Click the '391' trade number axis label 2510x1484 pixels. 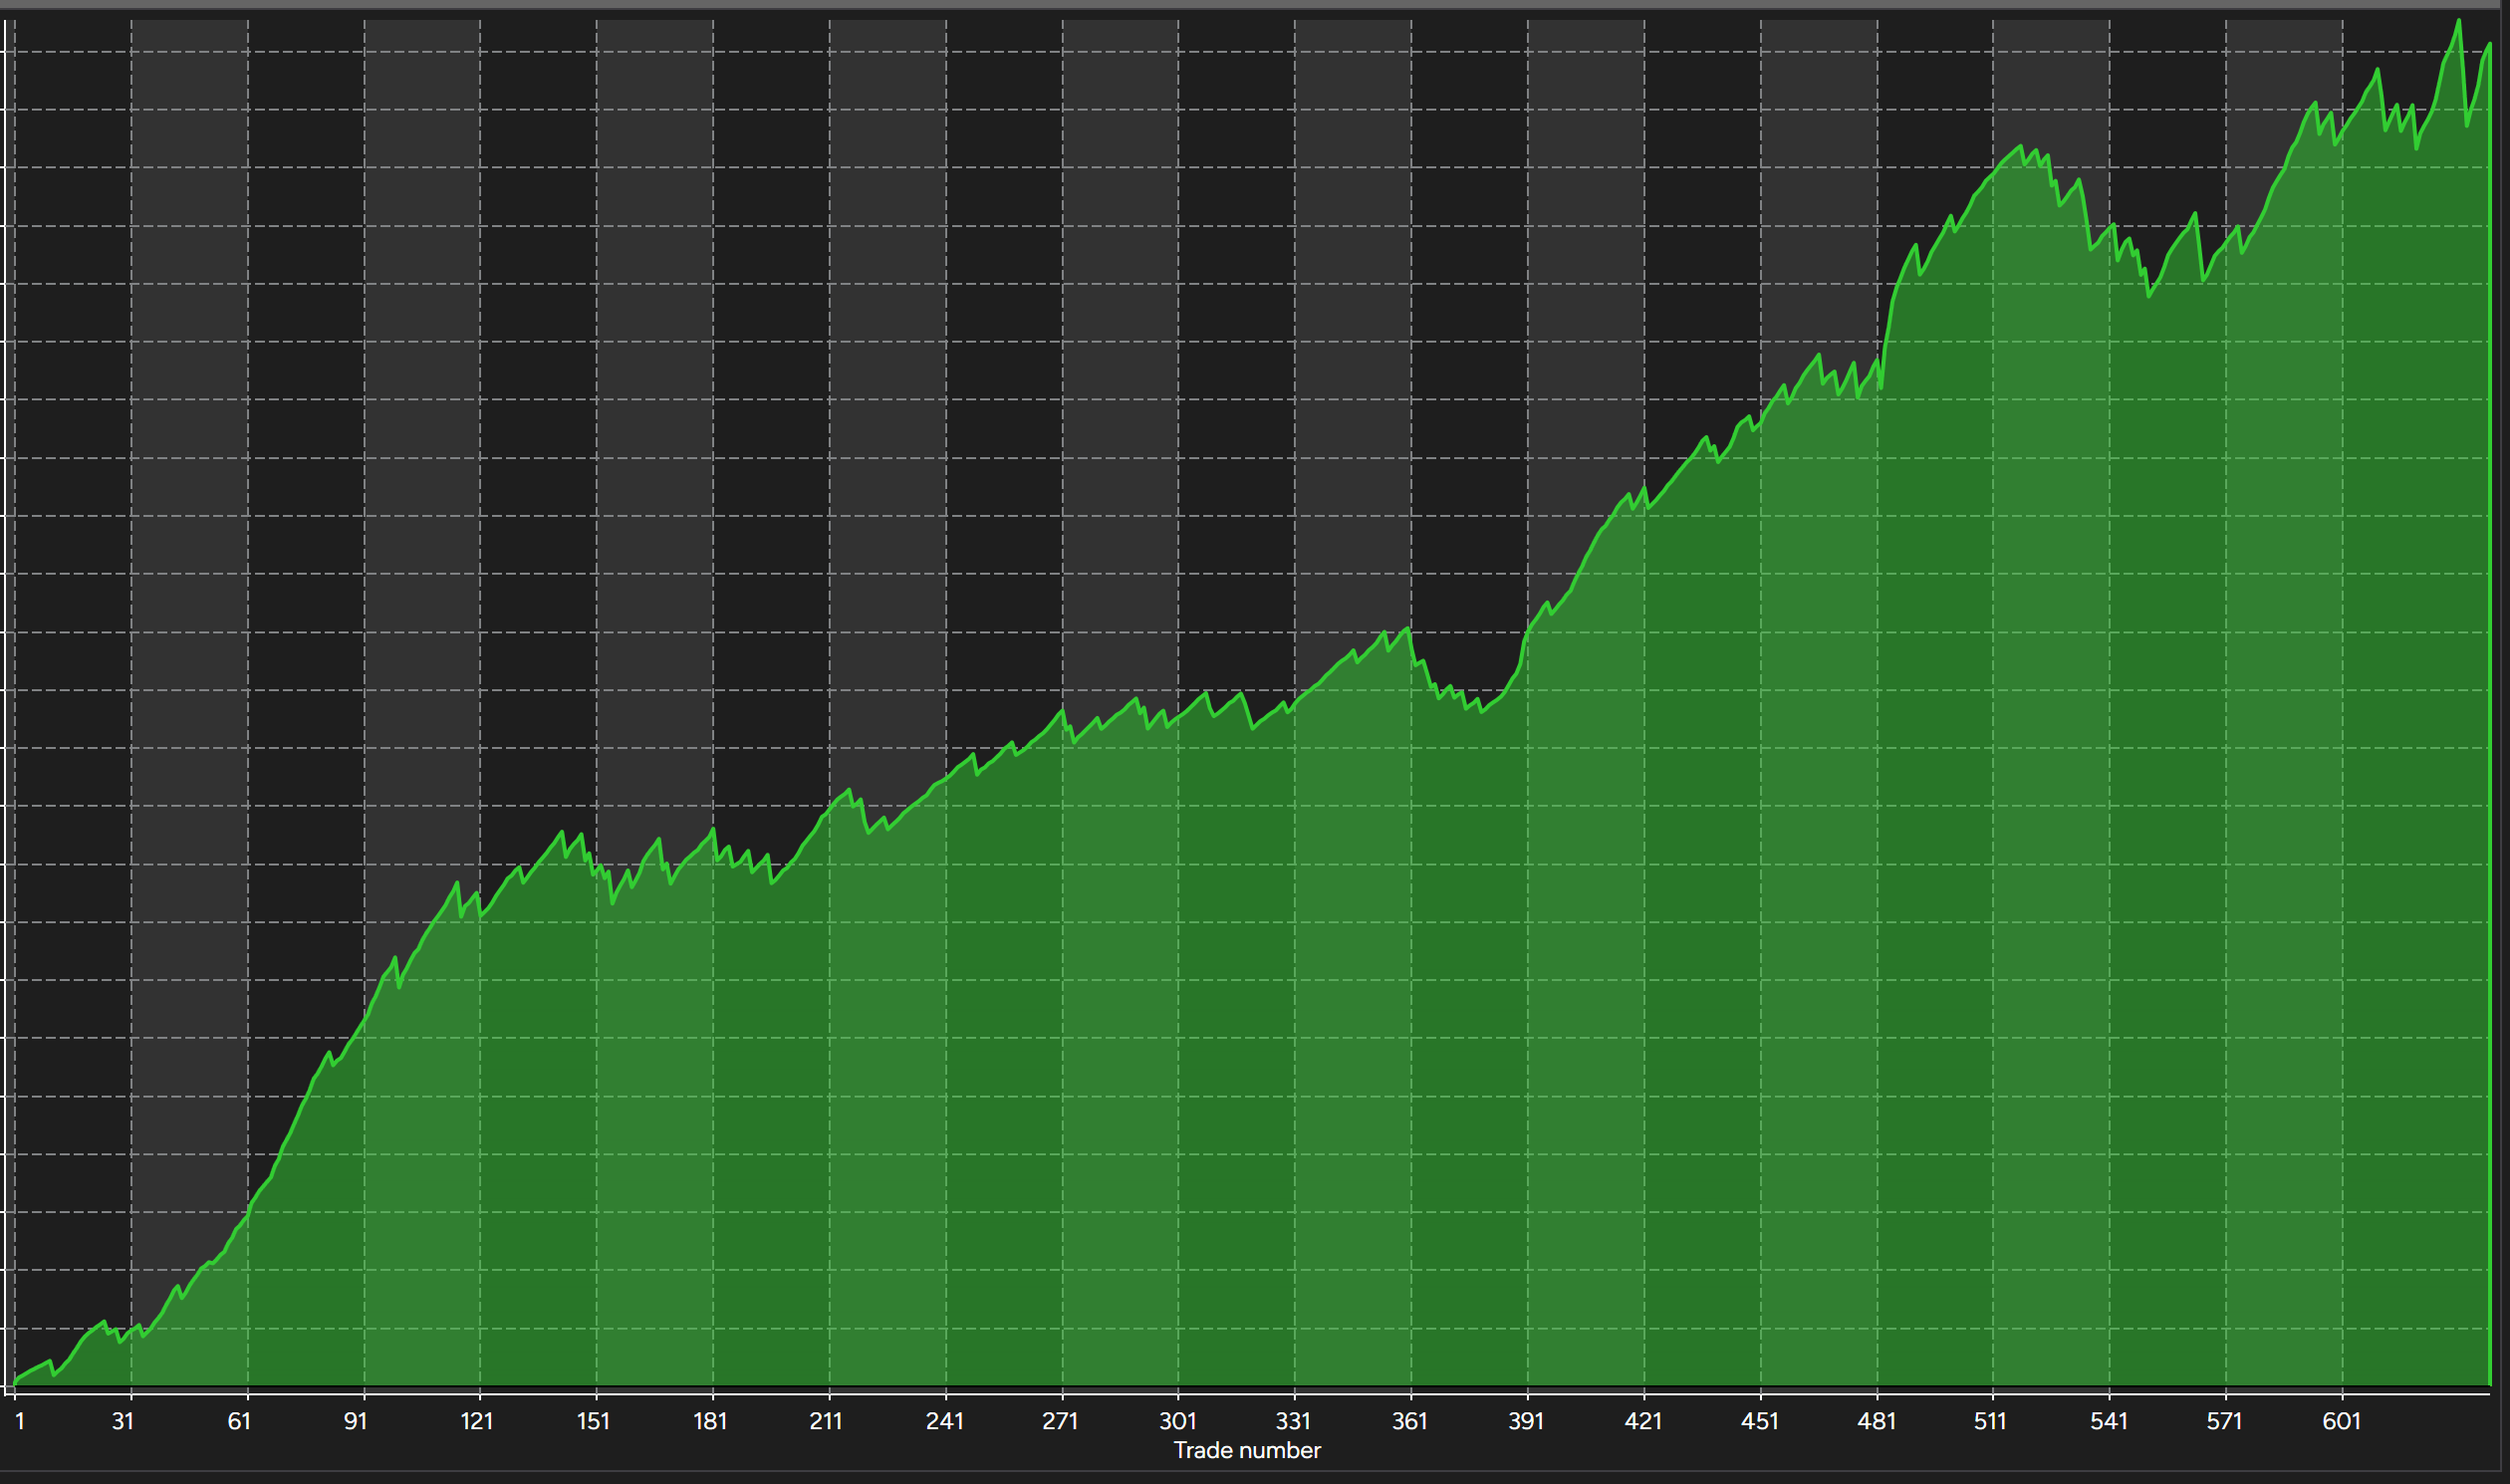coord(1526,1421)
